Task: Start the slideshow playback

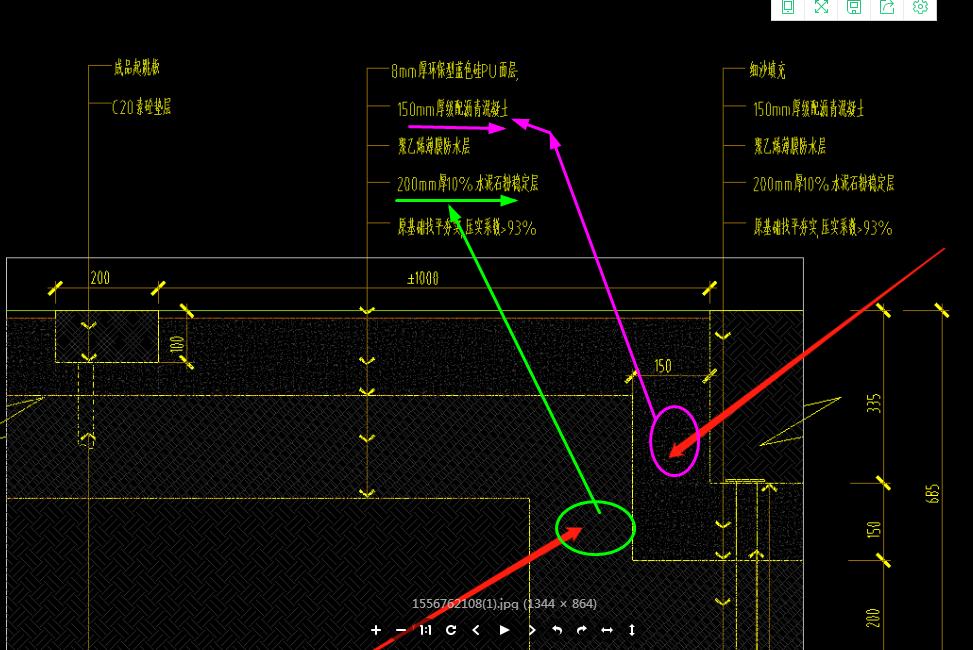Action: coord(504,630)
